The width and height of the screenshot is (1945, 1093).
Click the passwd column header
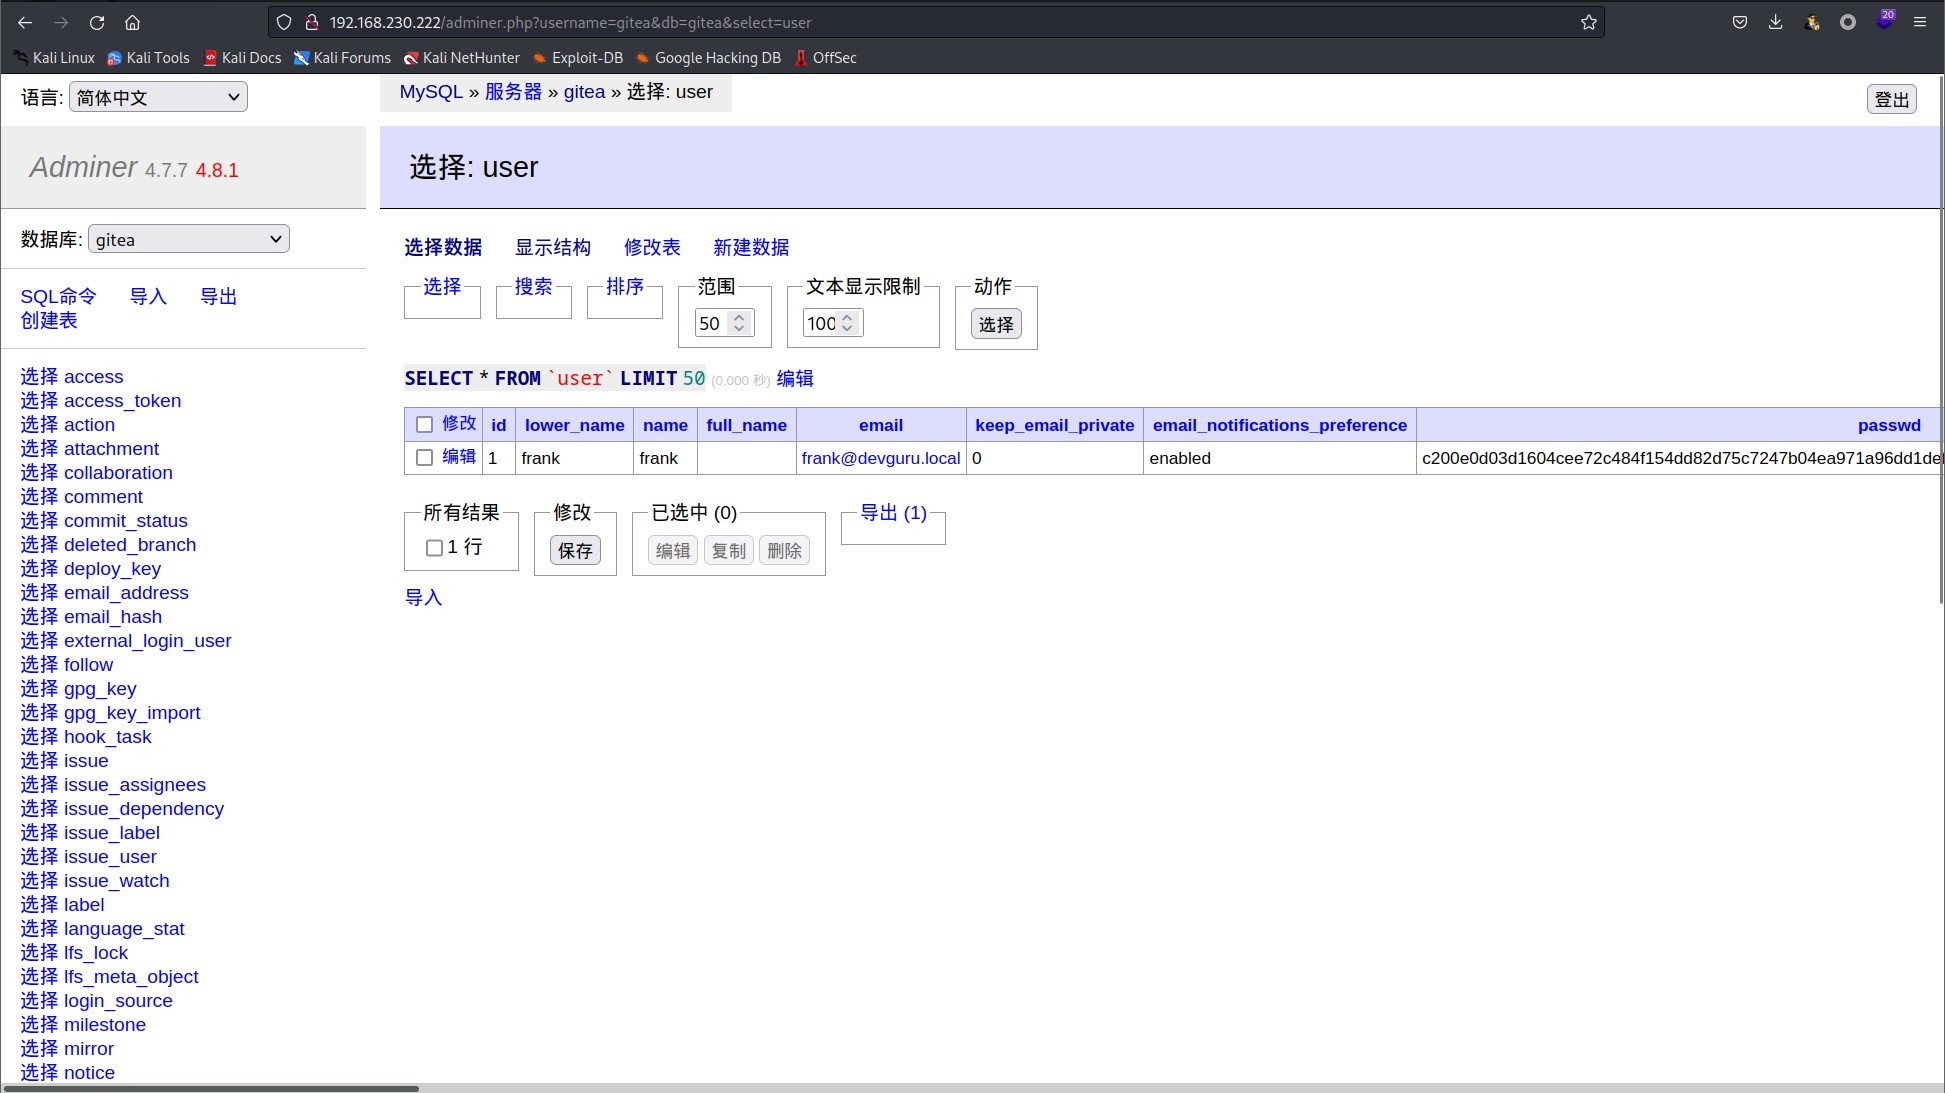[x=1889, y=425]
